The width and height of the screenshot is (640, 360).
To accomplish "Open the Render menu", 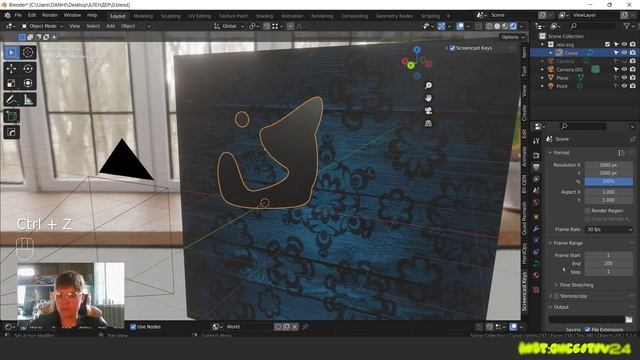I will [x=50, y=16].
